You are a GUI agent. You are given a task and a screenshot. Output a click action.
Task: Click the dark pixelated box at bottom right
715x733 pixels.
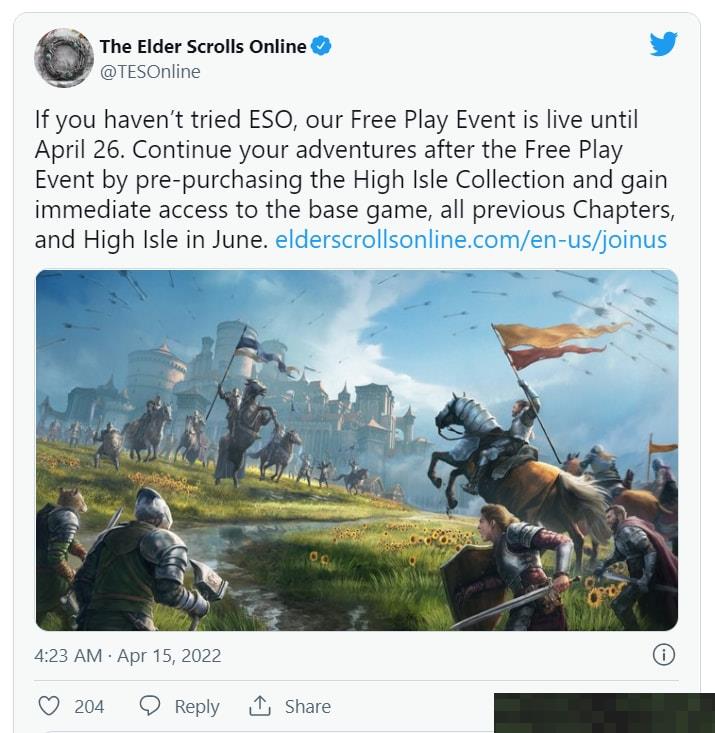click(604, 713)
